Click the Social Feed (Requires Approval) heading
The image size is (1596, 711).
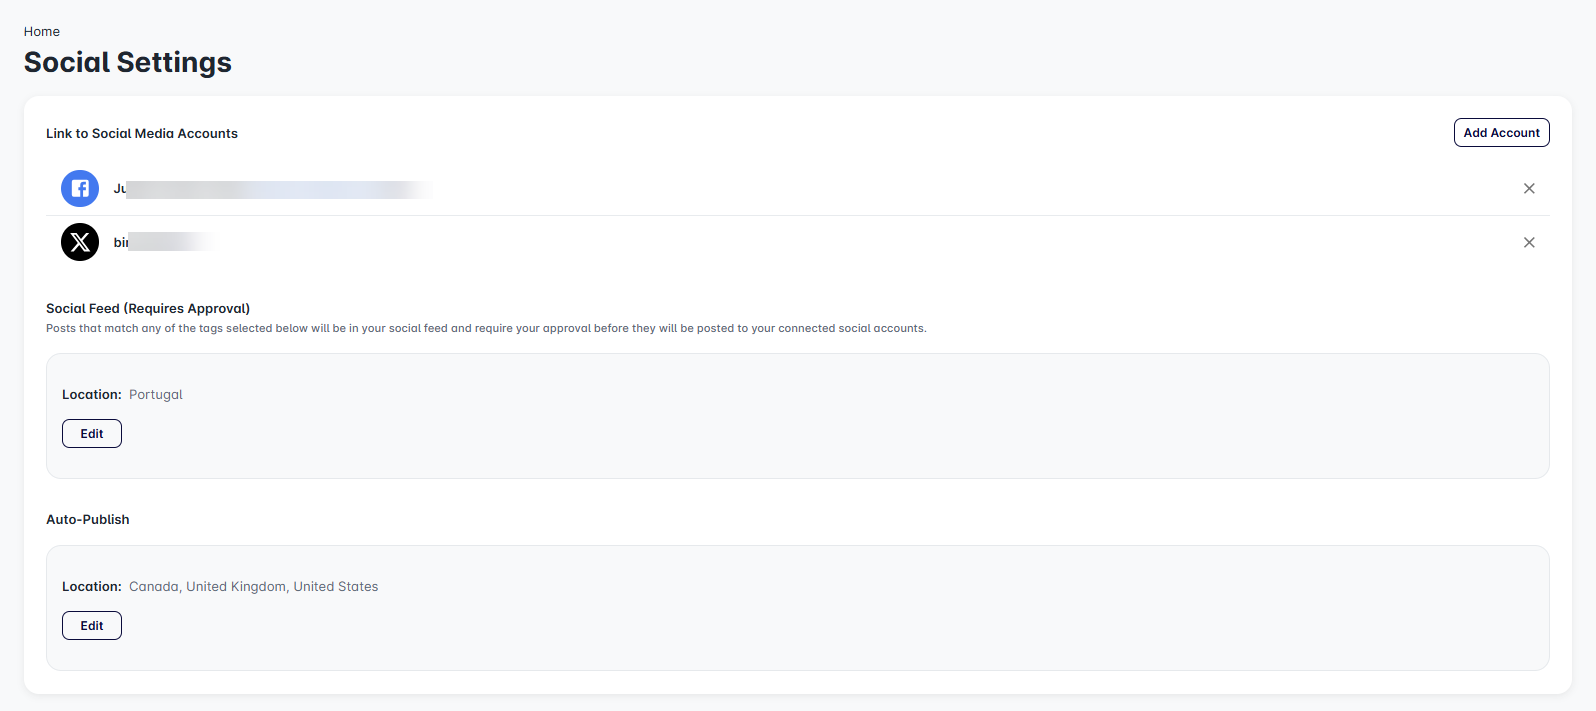tap(148, 309)
